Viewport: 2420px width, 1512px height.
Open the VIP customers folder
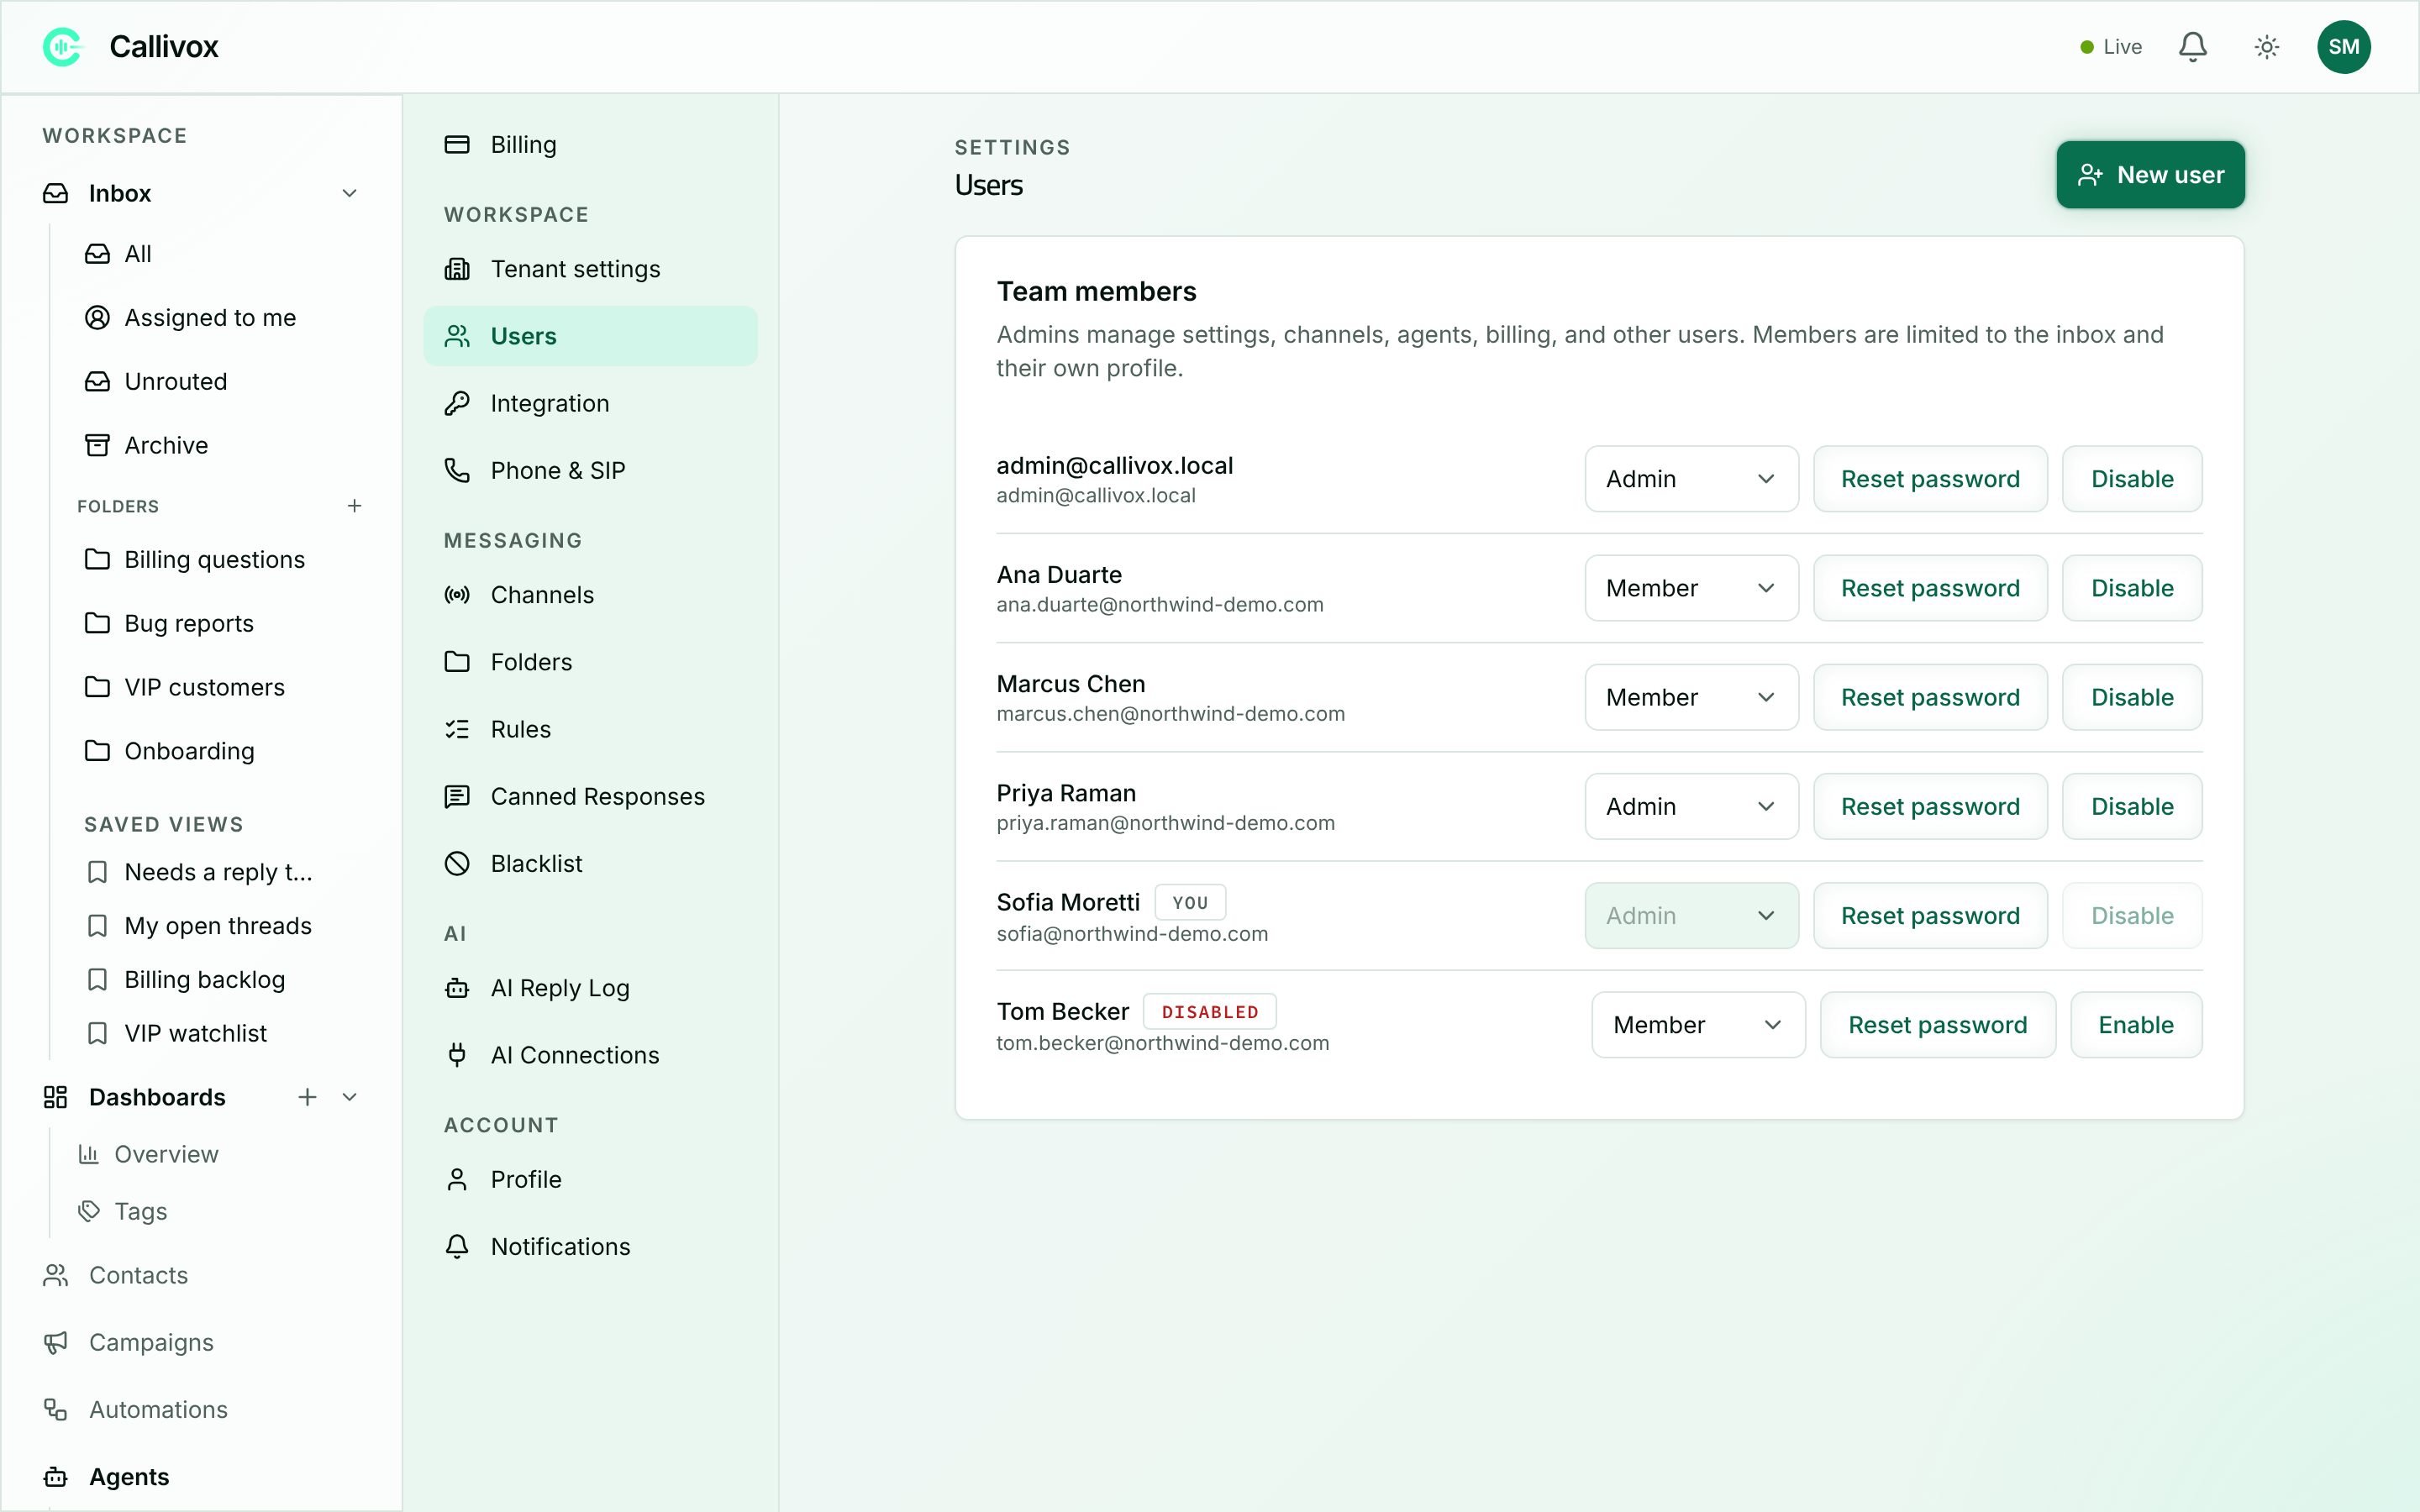pyautogui.click(x=204, y=687)
